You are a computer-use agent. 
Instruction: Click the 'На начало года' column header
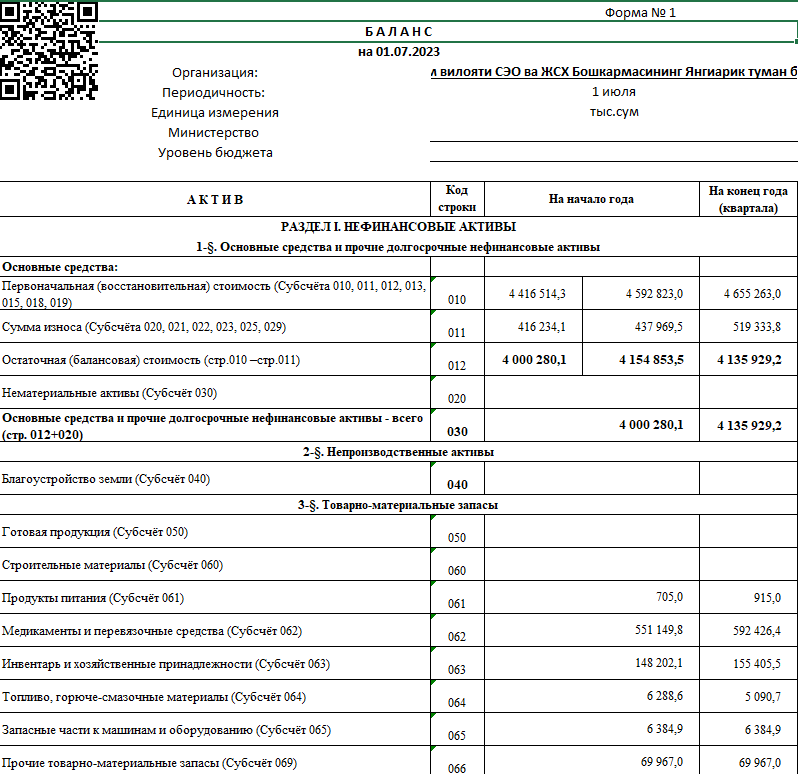[x=591, y=199]
